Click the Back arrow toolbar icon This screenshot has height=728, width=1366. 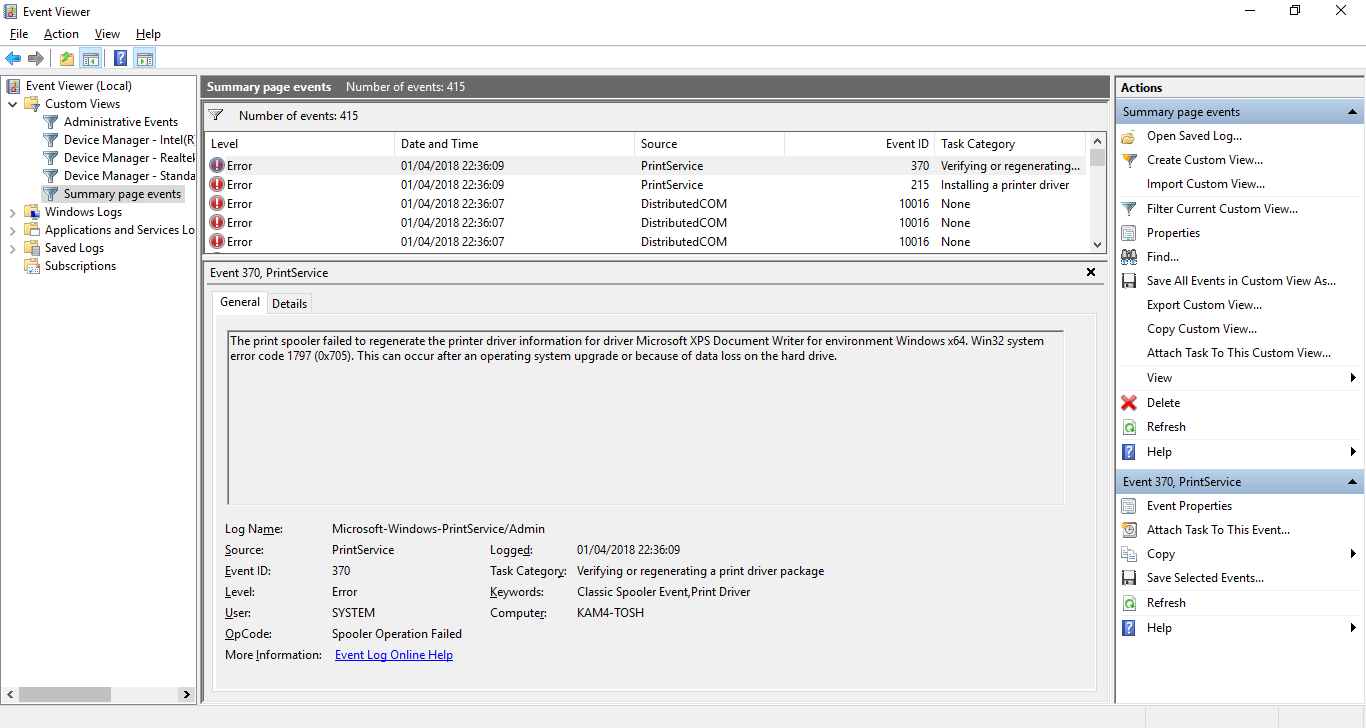point(13,58)
